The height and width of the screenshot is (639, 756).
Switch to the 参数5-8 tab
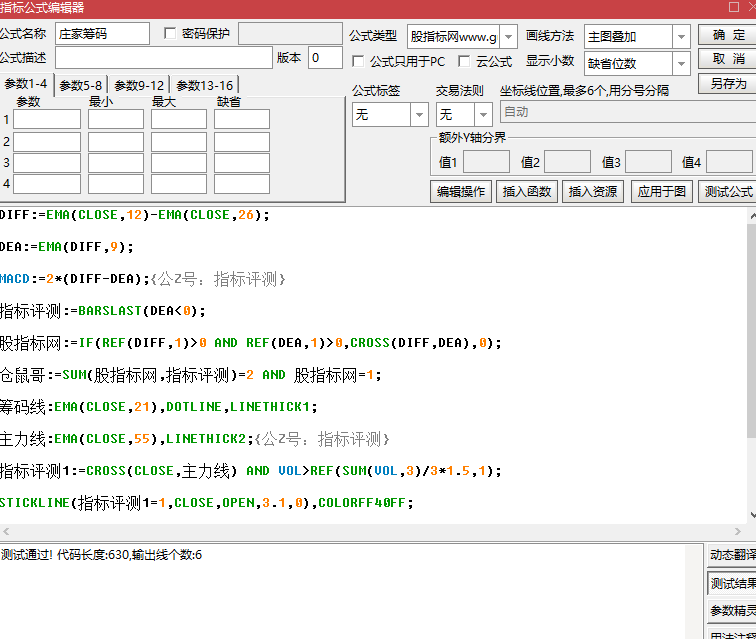pos(81,85)
